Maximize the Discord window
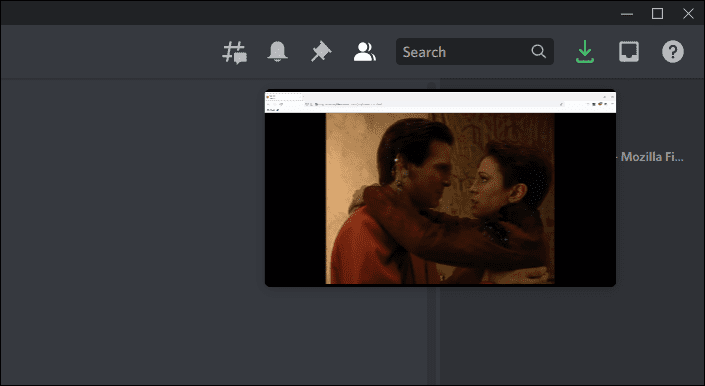 point(657,14)
